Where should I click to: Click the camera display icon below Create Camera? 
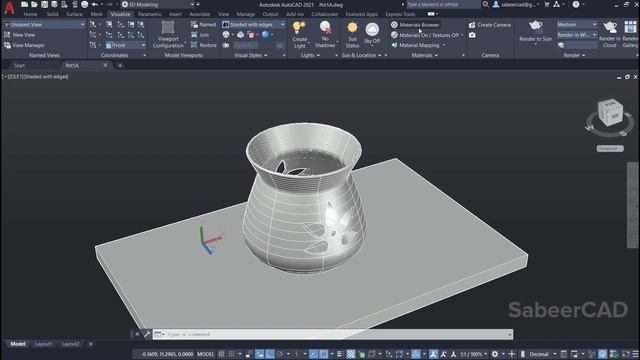(x=472, y=35)
